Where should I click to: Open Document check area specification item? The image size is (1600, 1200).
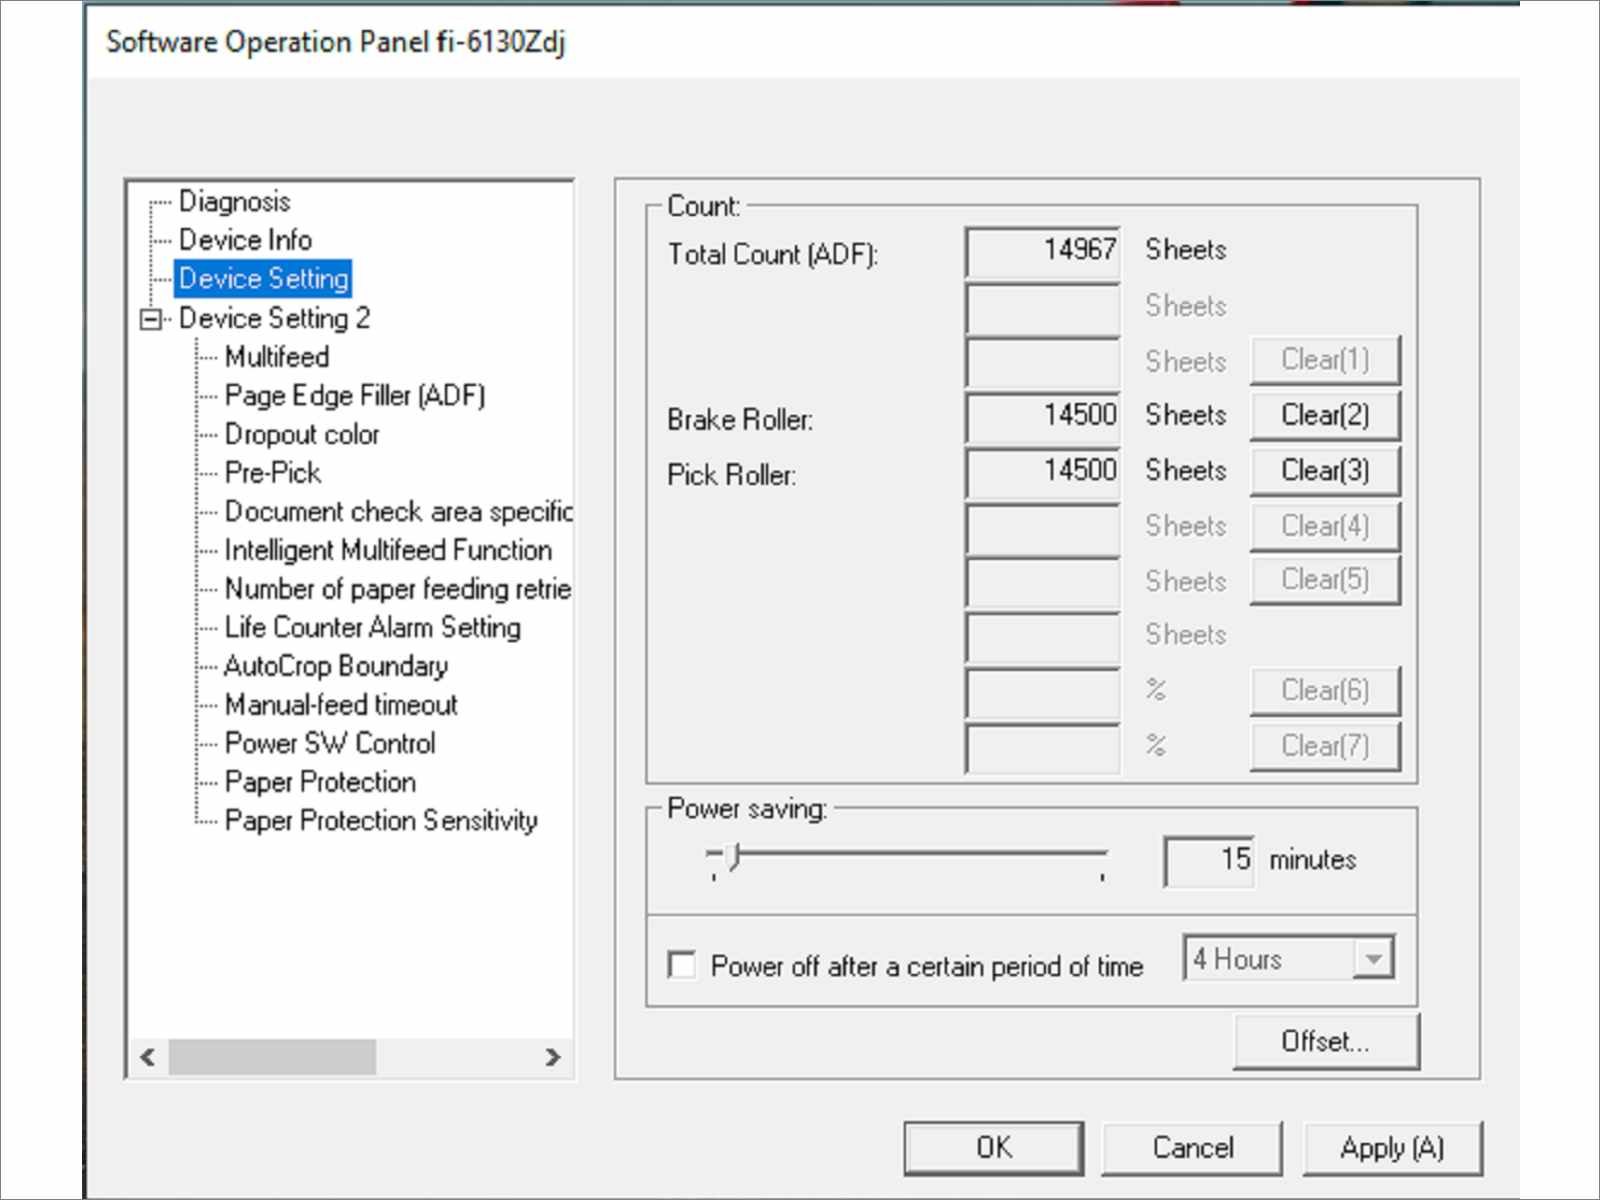click(398, 511)
